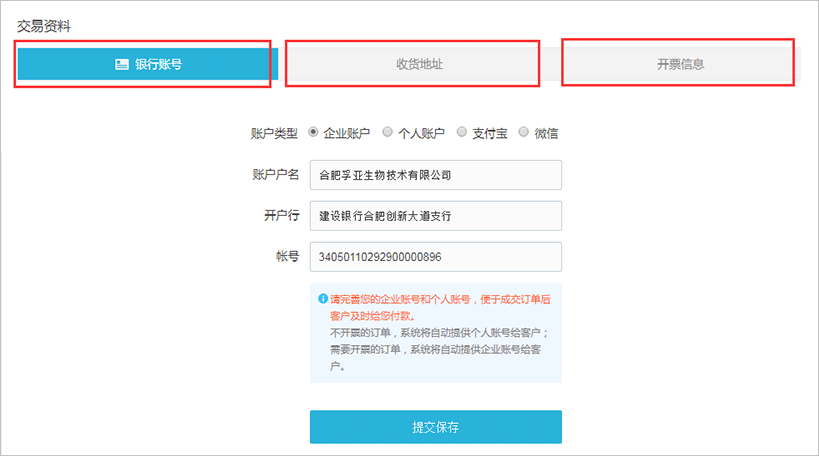Click into the 帐号 number field
This screenshot has height=456, width=819.
(x=436, y=256)
